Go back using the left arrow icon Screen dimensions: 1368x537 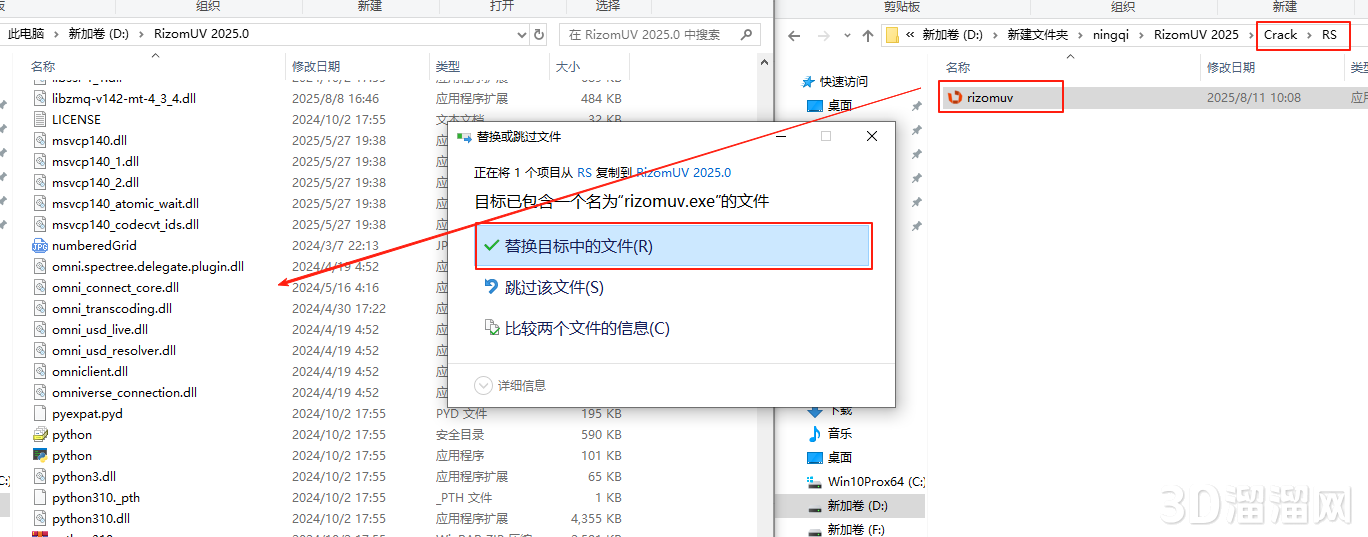(794, 35)
